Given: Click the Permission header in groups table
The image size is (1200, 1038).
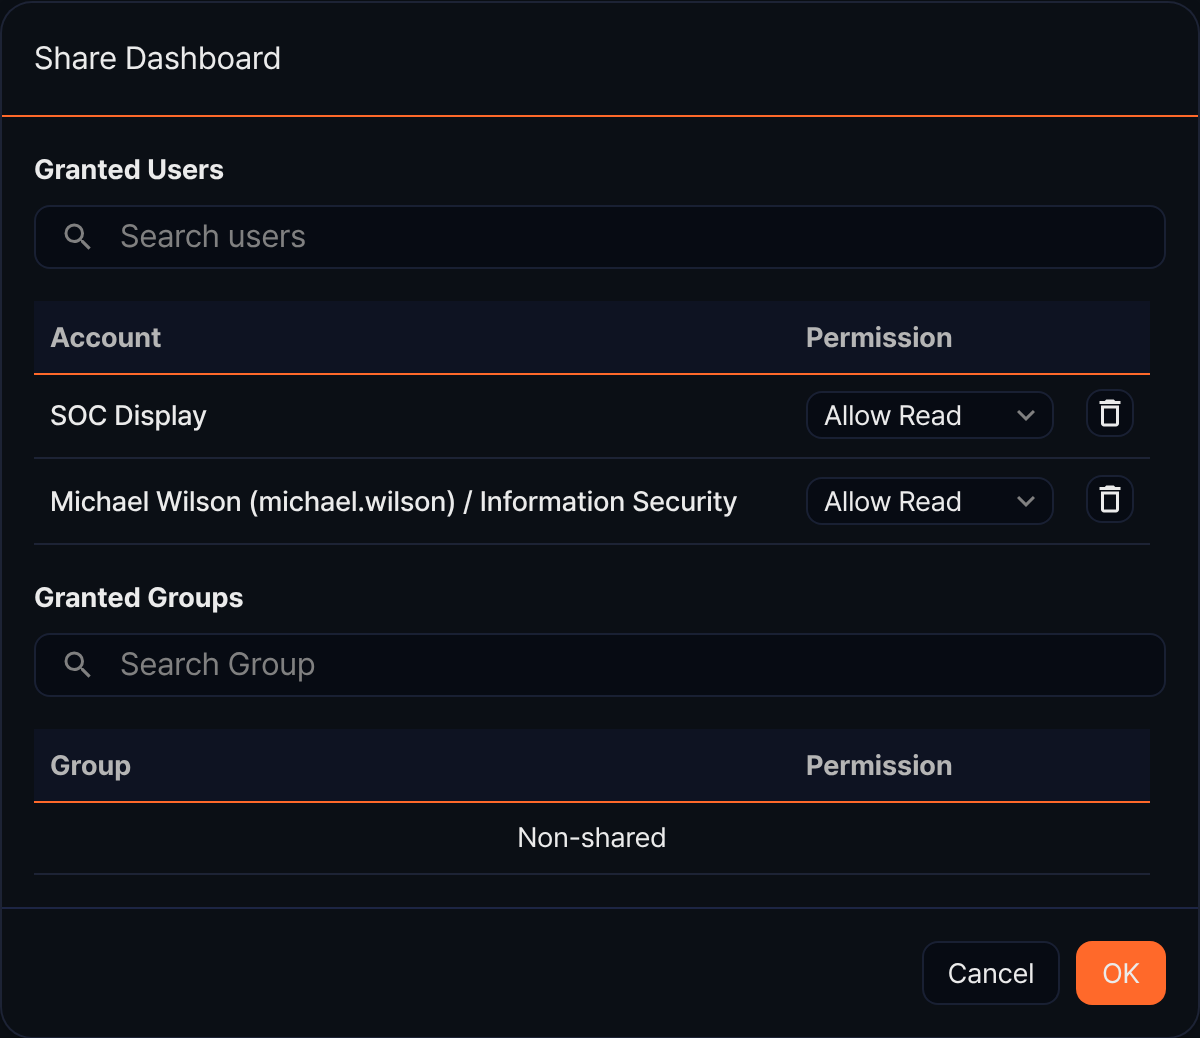Looking at the screenshot, I should tap(879, 766).
